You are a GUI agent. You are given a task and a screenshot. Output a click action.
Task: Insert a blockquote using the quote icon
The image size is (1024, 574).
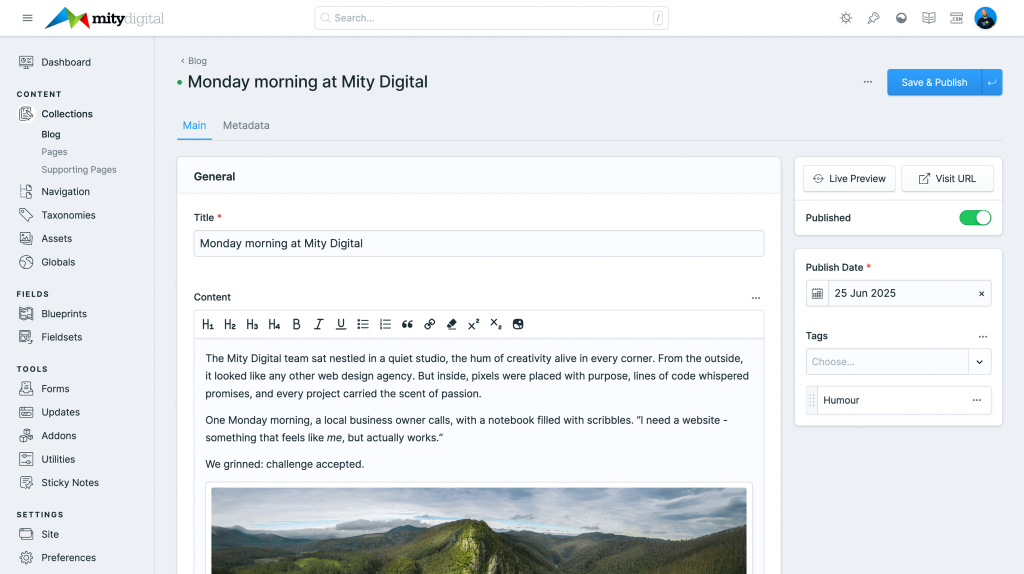[407, 324]
